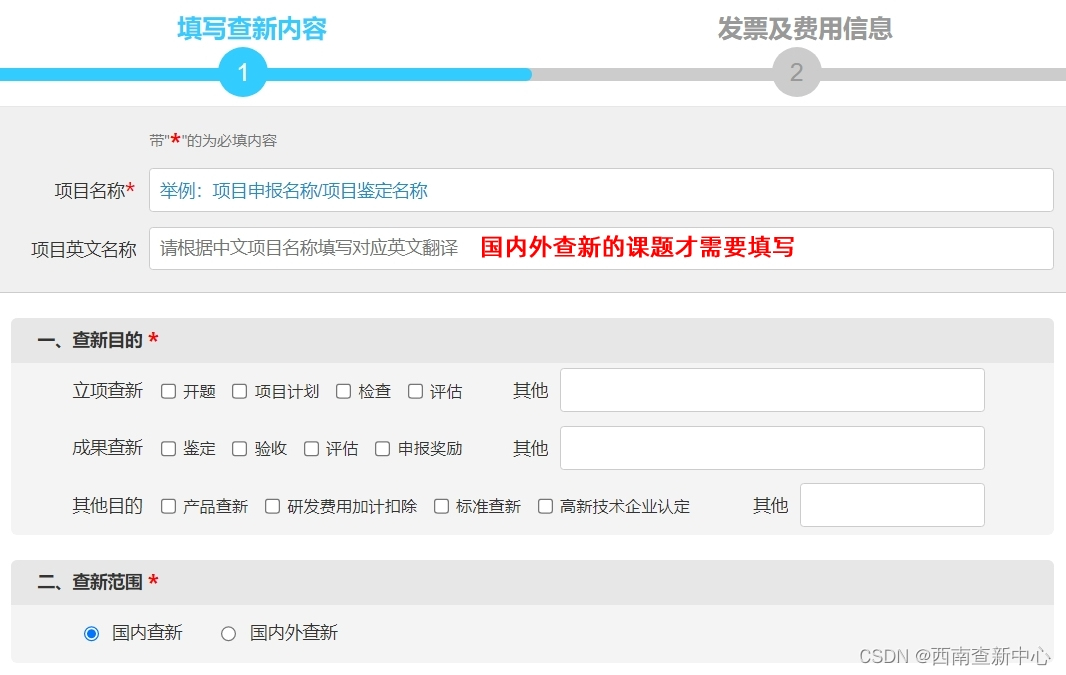Focus the 立项查新 其他 text field
Image resolution: width=1066 pixels, height=675 pixels.
point(772,390)
